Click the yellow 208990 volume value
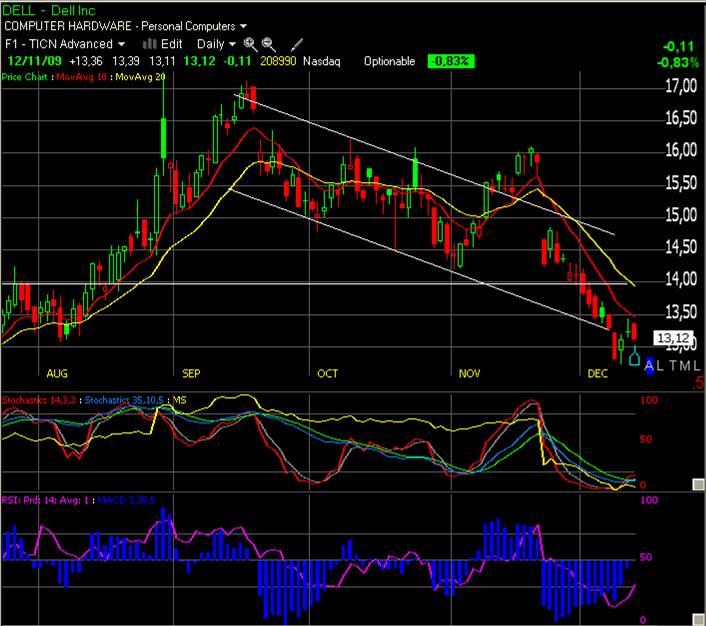The width and height of the screenshot is (706, 626). click(x=278, y=61)
